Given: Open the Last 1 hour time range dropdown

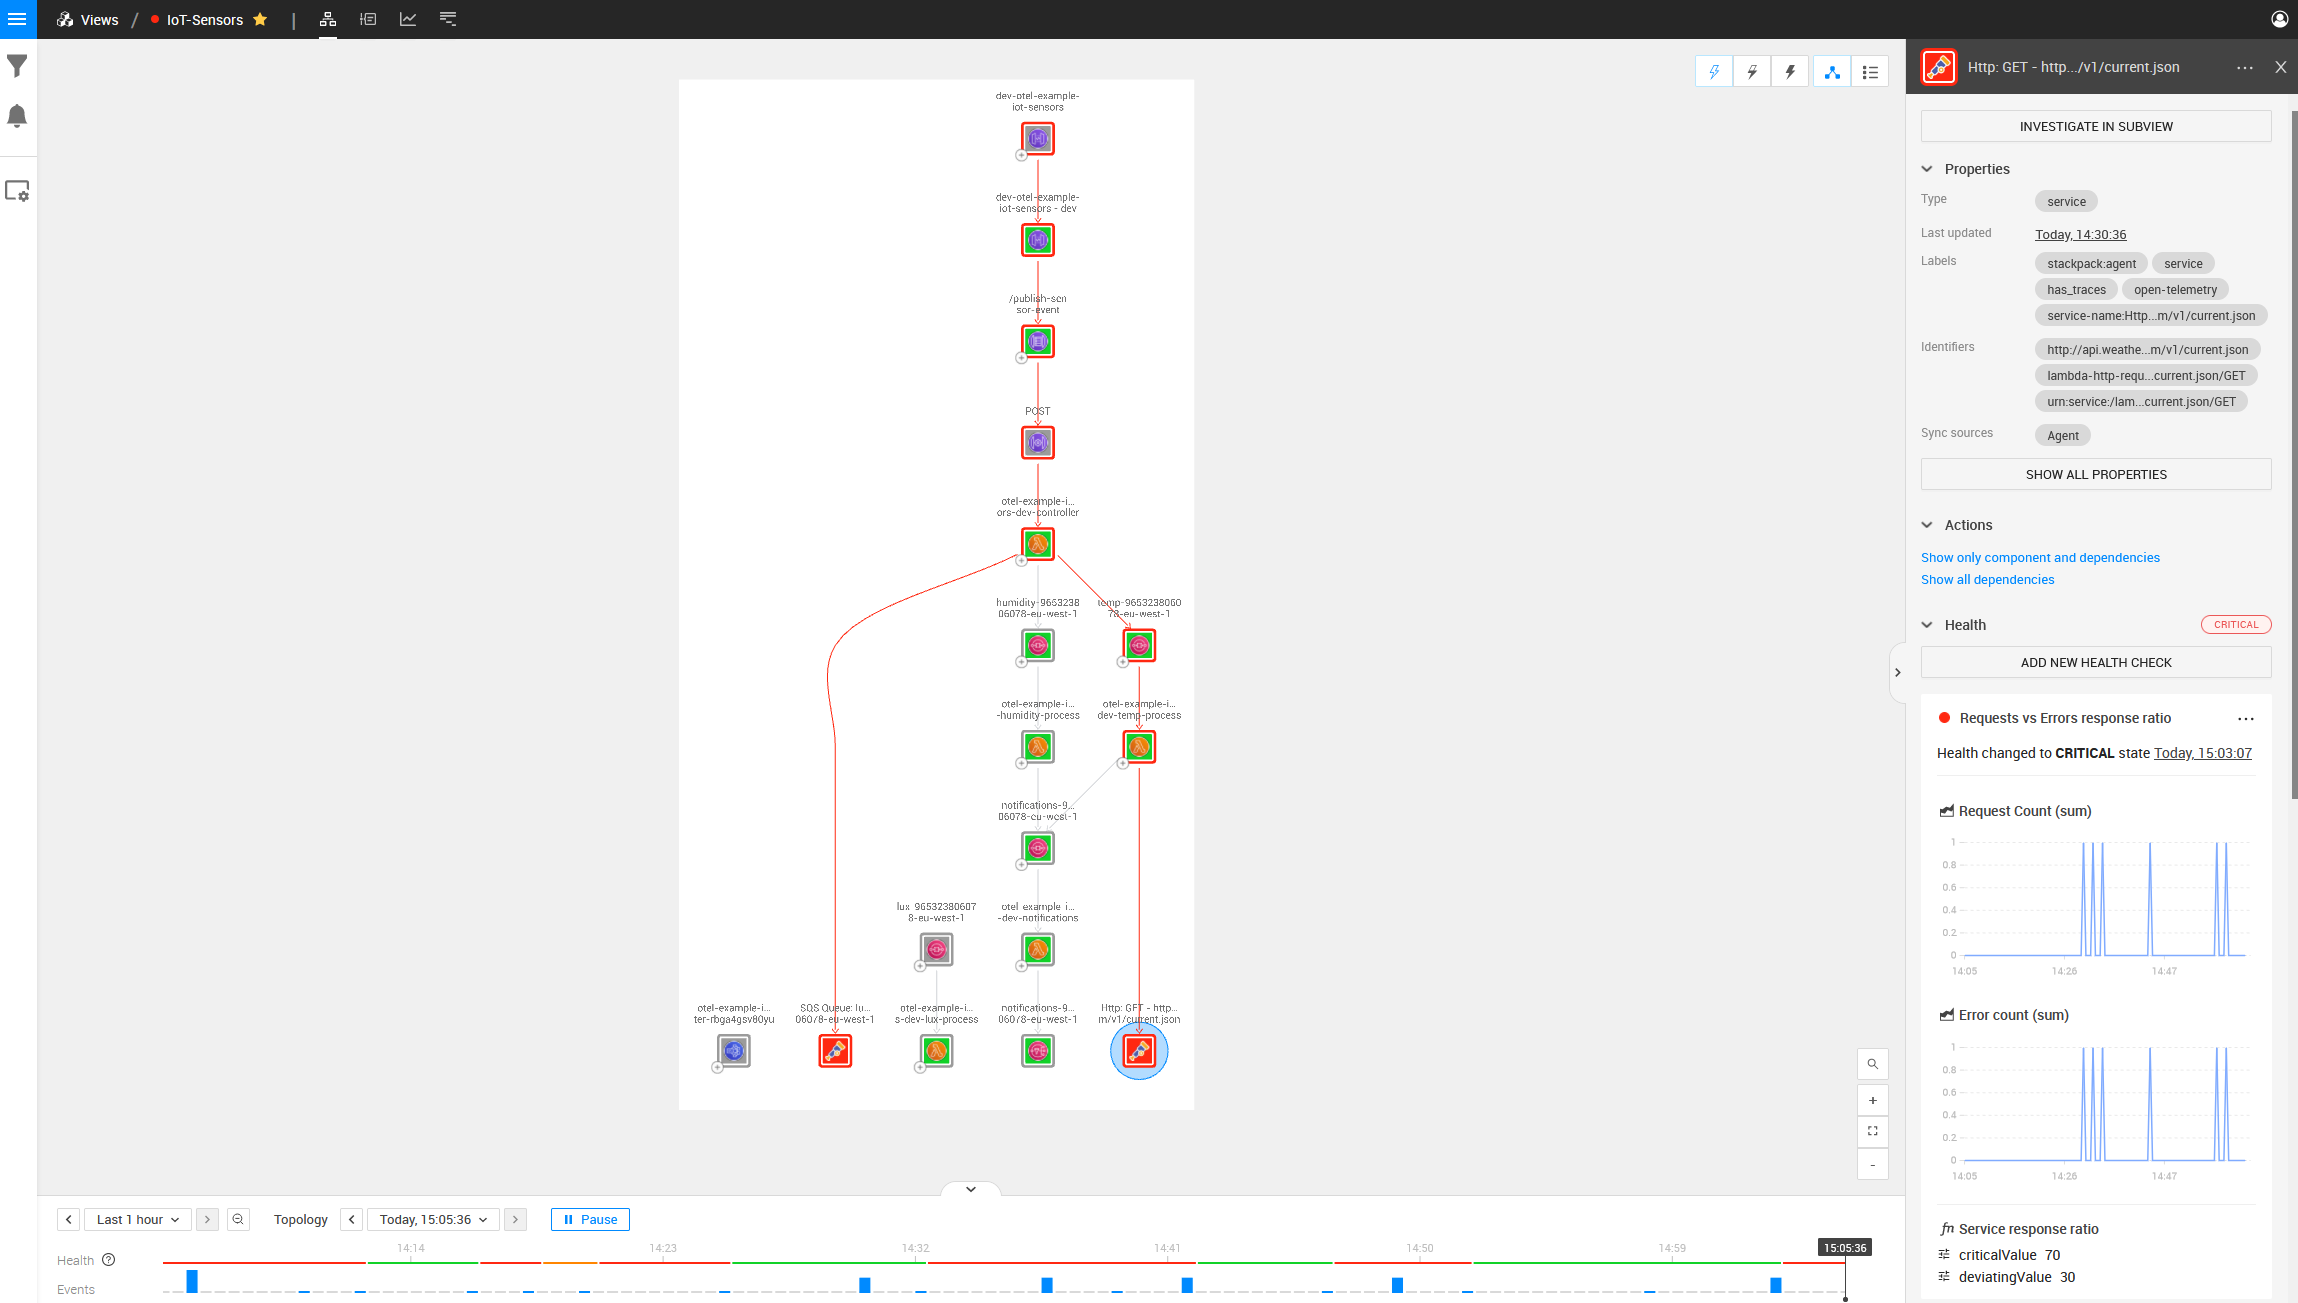Looking at the screenshot, I should pyautogui.click(x=139, y=1219).
